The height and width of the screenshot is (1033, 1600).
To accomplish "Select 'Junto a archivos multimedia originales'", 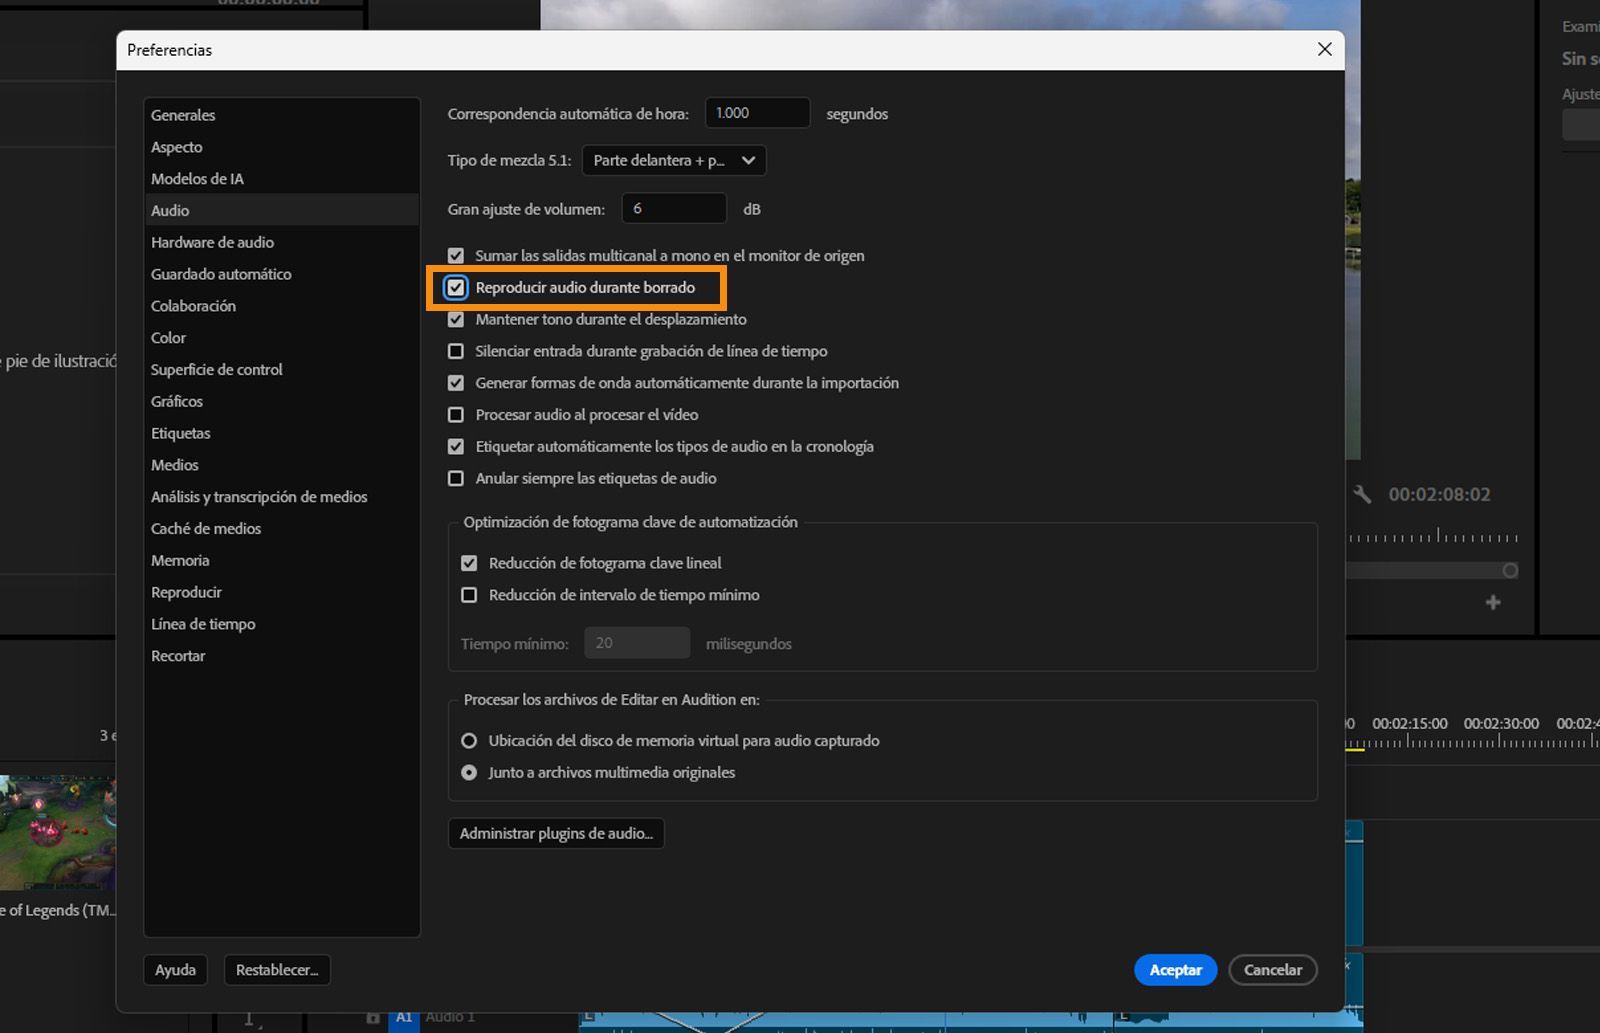I will (469, 772).
